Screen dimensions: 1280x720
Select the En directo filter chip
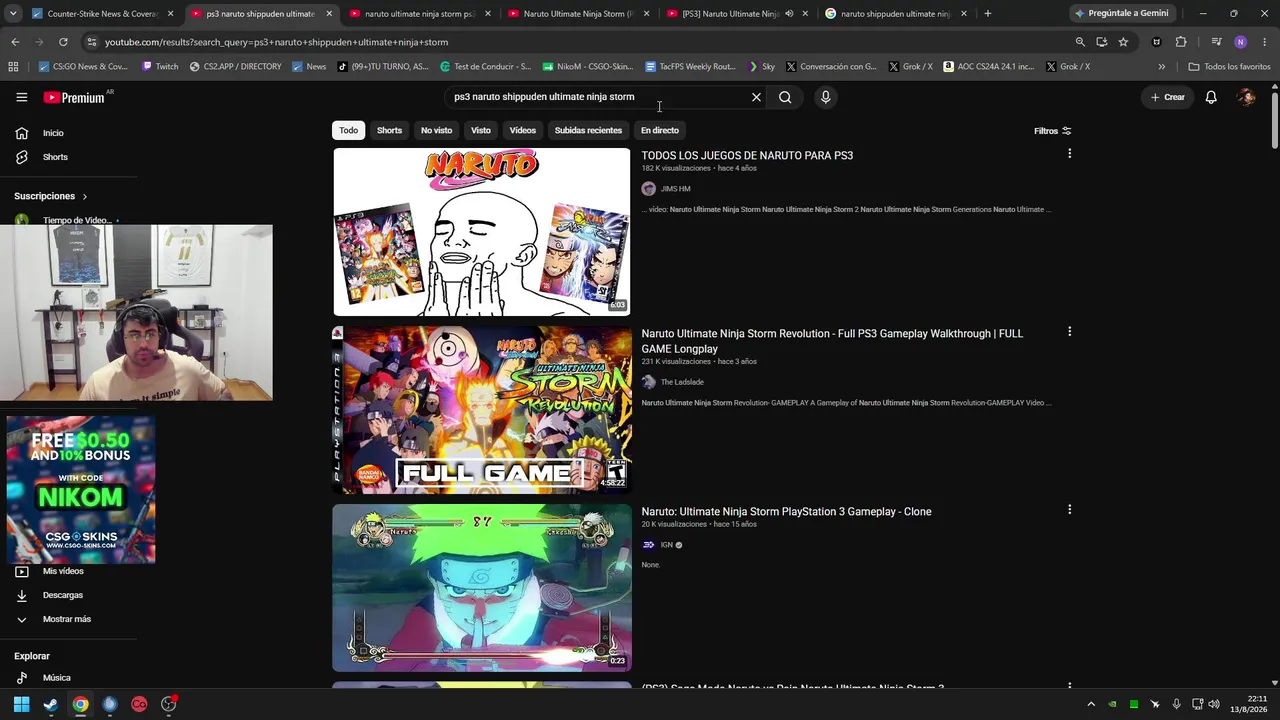[x=659, y=130]
